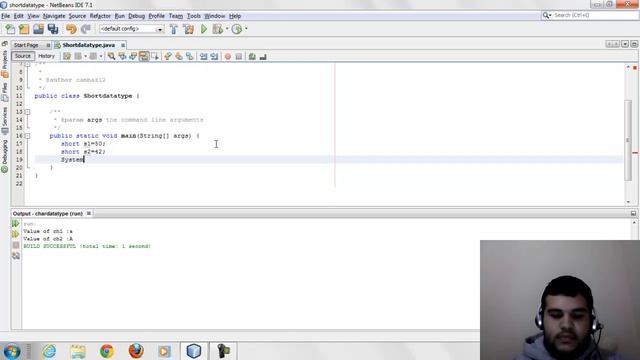Open Firefox from the taskbar
The image size is (640, 360).
tap(136, 351)
